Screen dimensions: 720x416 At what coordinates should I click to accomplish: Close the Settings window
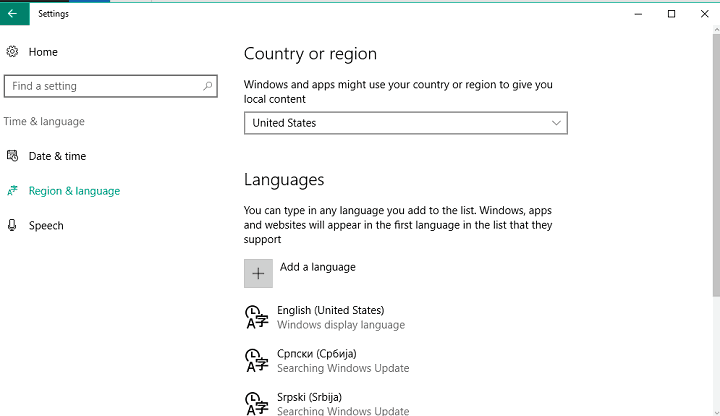click(x=704, y=14)
